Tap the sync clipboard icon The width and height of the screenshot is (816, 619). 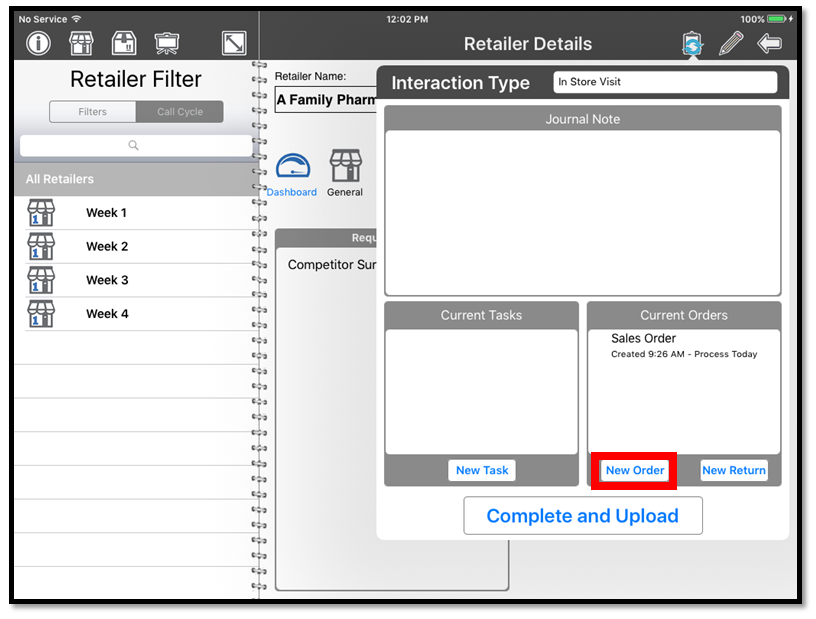692,44
